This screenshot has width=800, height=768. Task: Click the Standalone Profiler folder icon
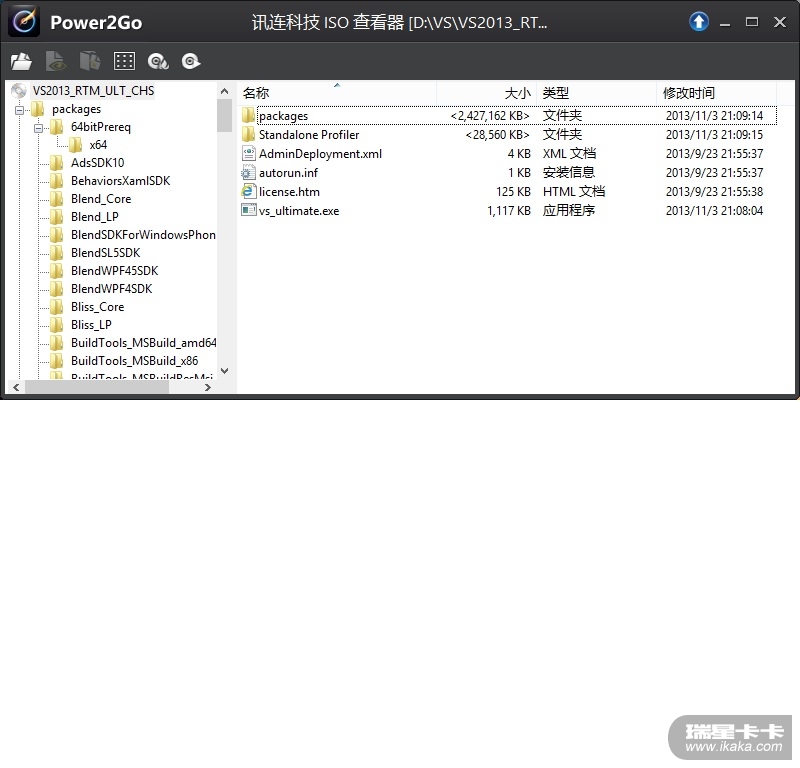point(248,134)
